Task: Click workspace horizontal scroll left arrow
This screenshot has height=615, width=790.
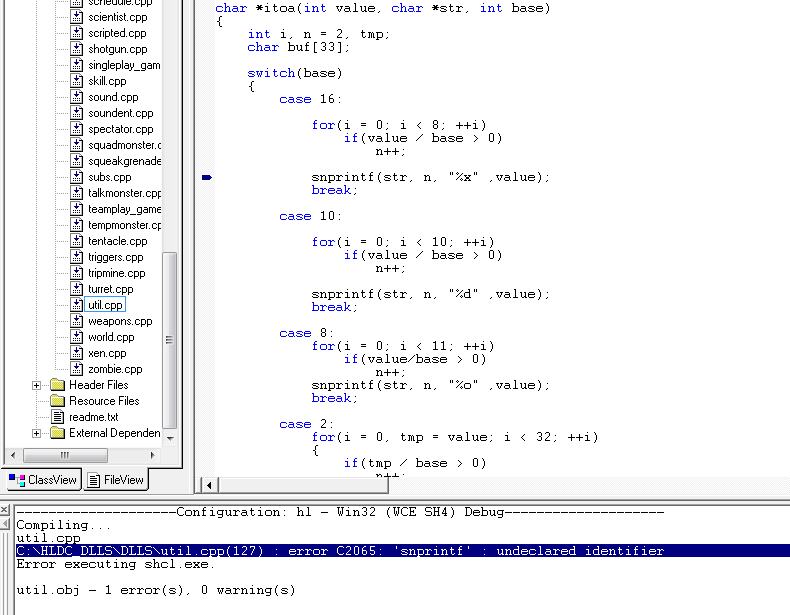Action: pyautogui.click(x=13, y=455)
